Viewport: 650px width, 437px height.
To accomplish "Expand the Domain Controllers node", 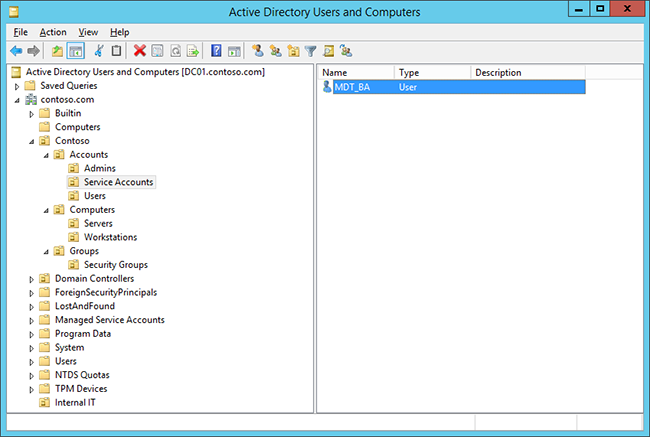I will pyautogui.click(x=31, y=278).
